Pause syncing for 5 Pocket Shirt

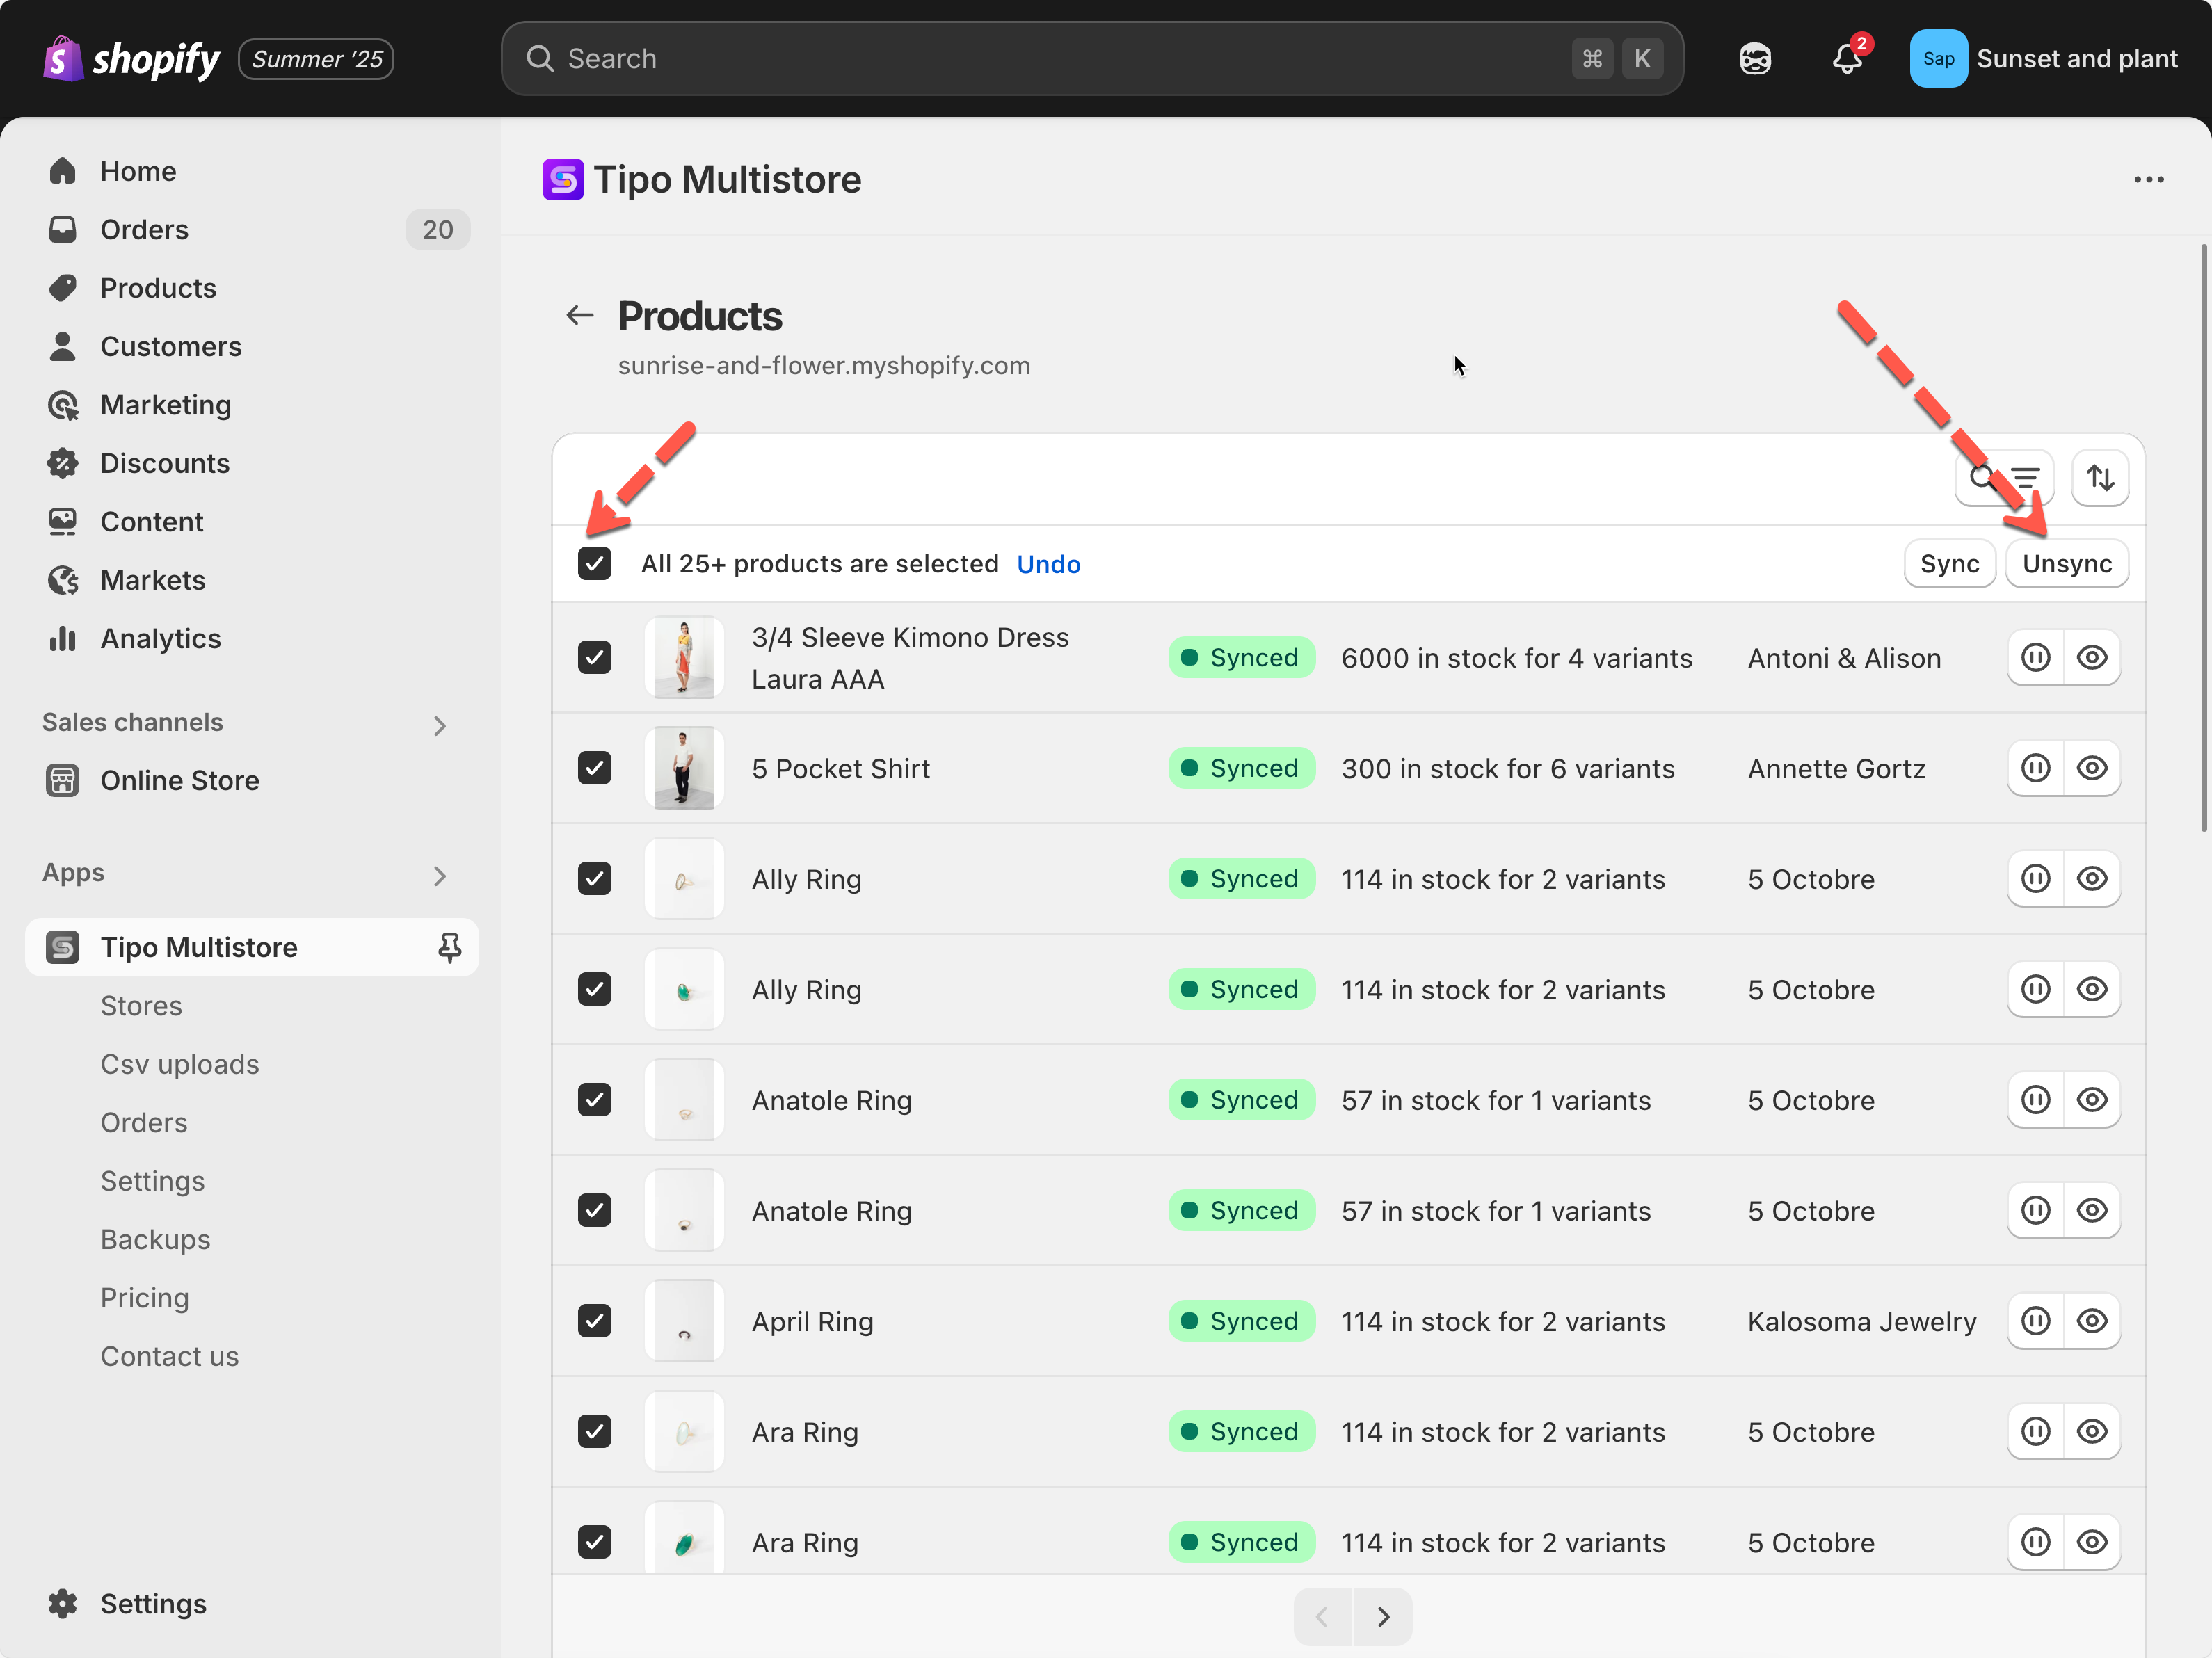[2035, 768]
